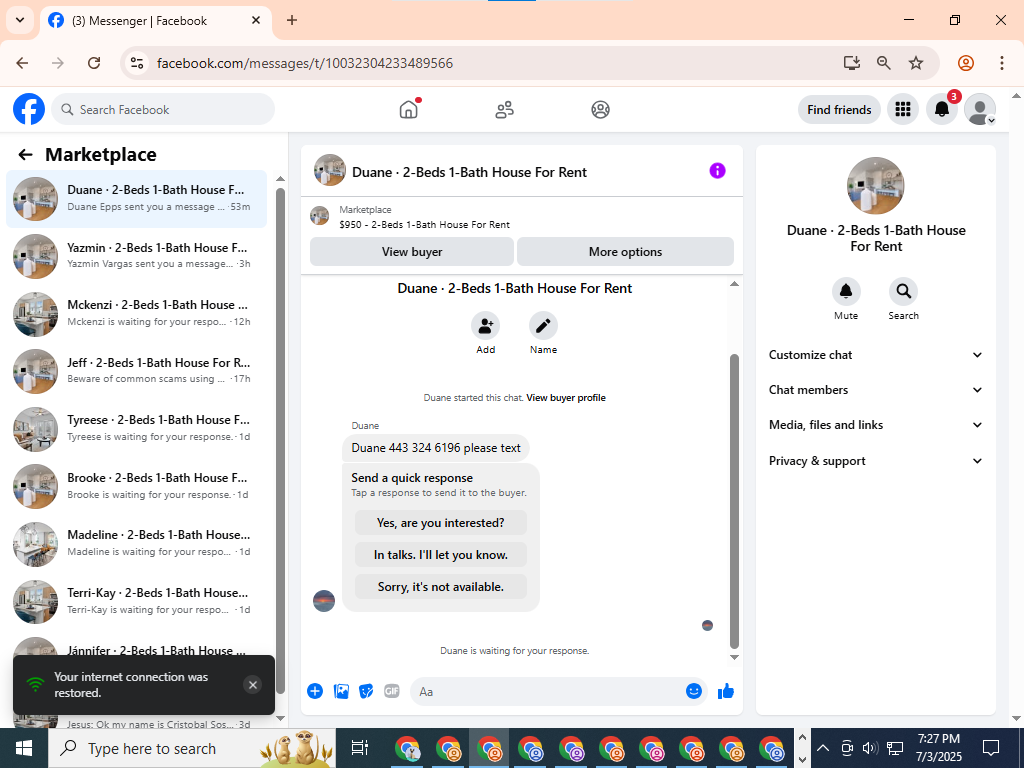Viewport: 1024px width, 768px height.
Task: Click Windows taskbar search box
Action: (192, 748)
